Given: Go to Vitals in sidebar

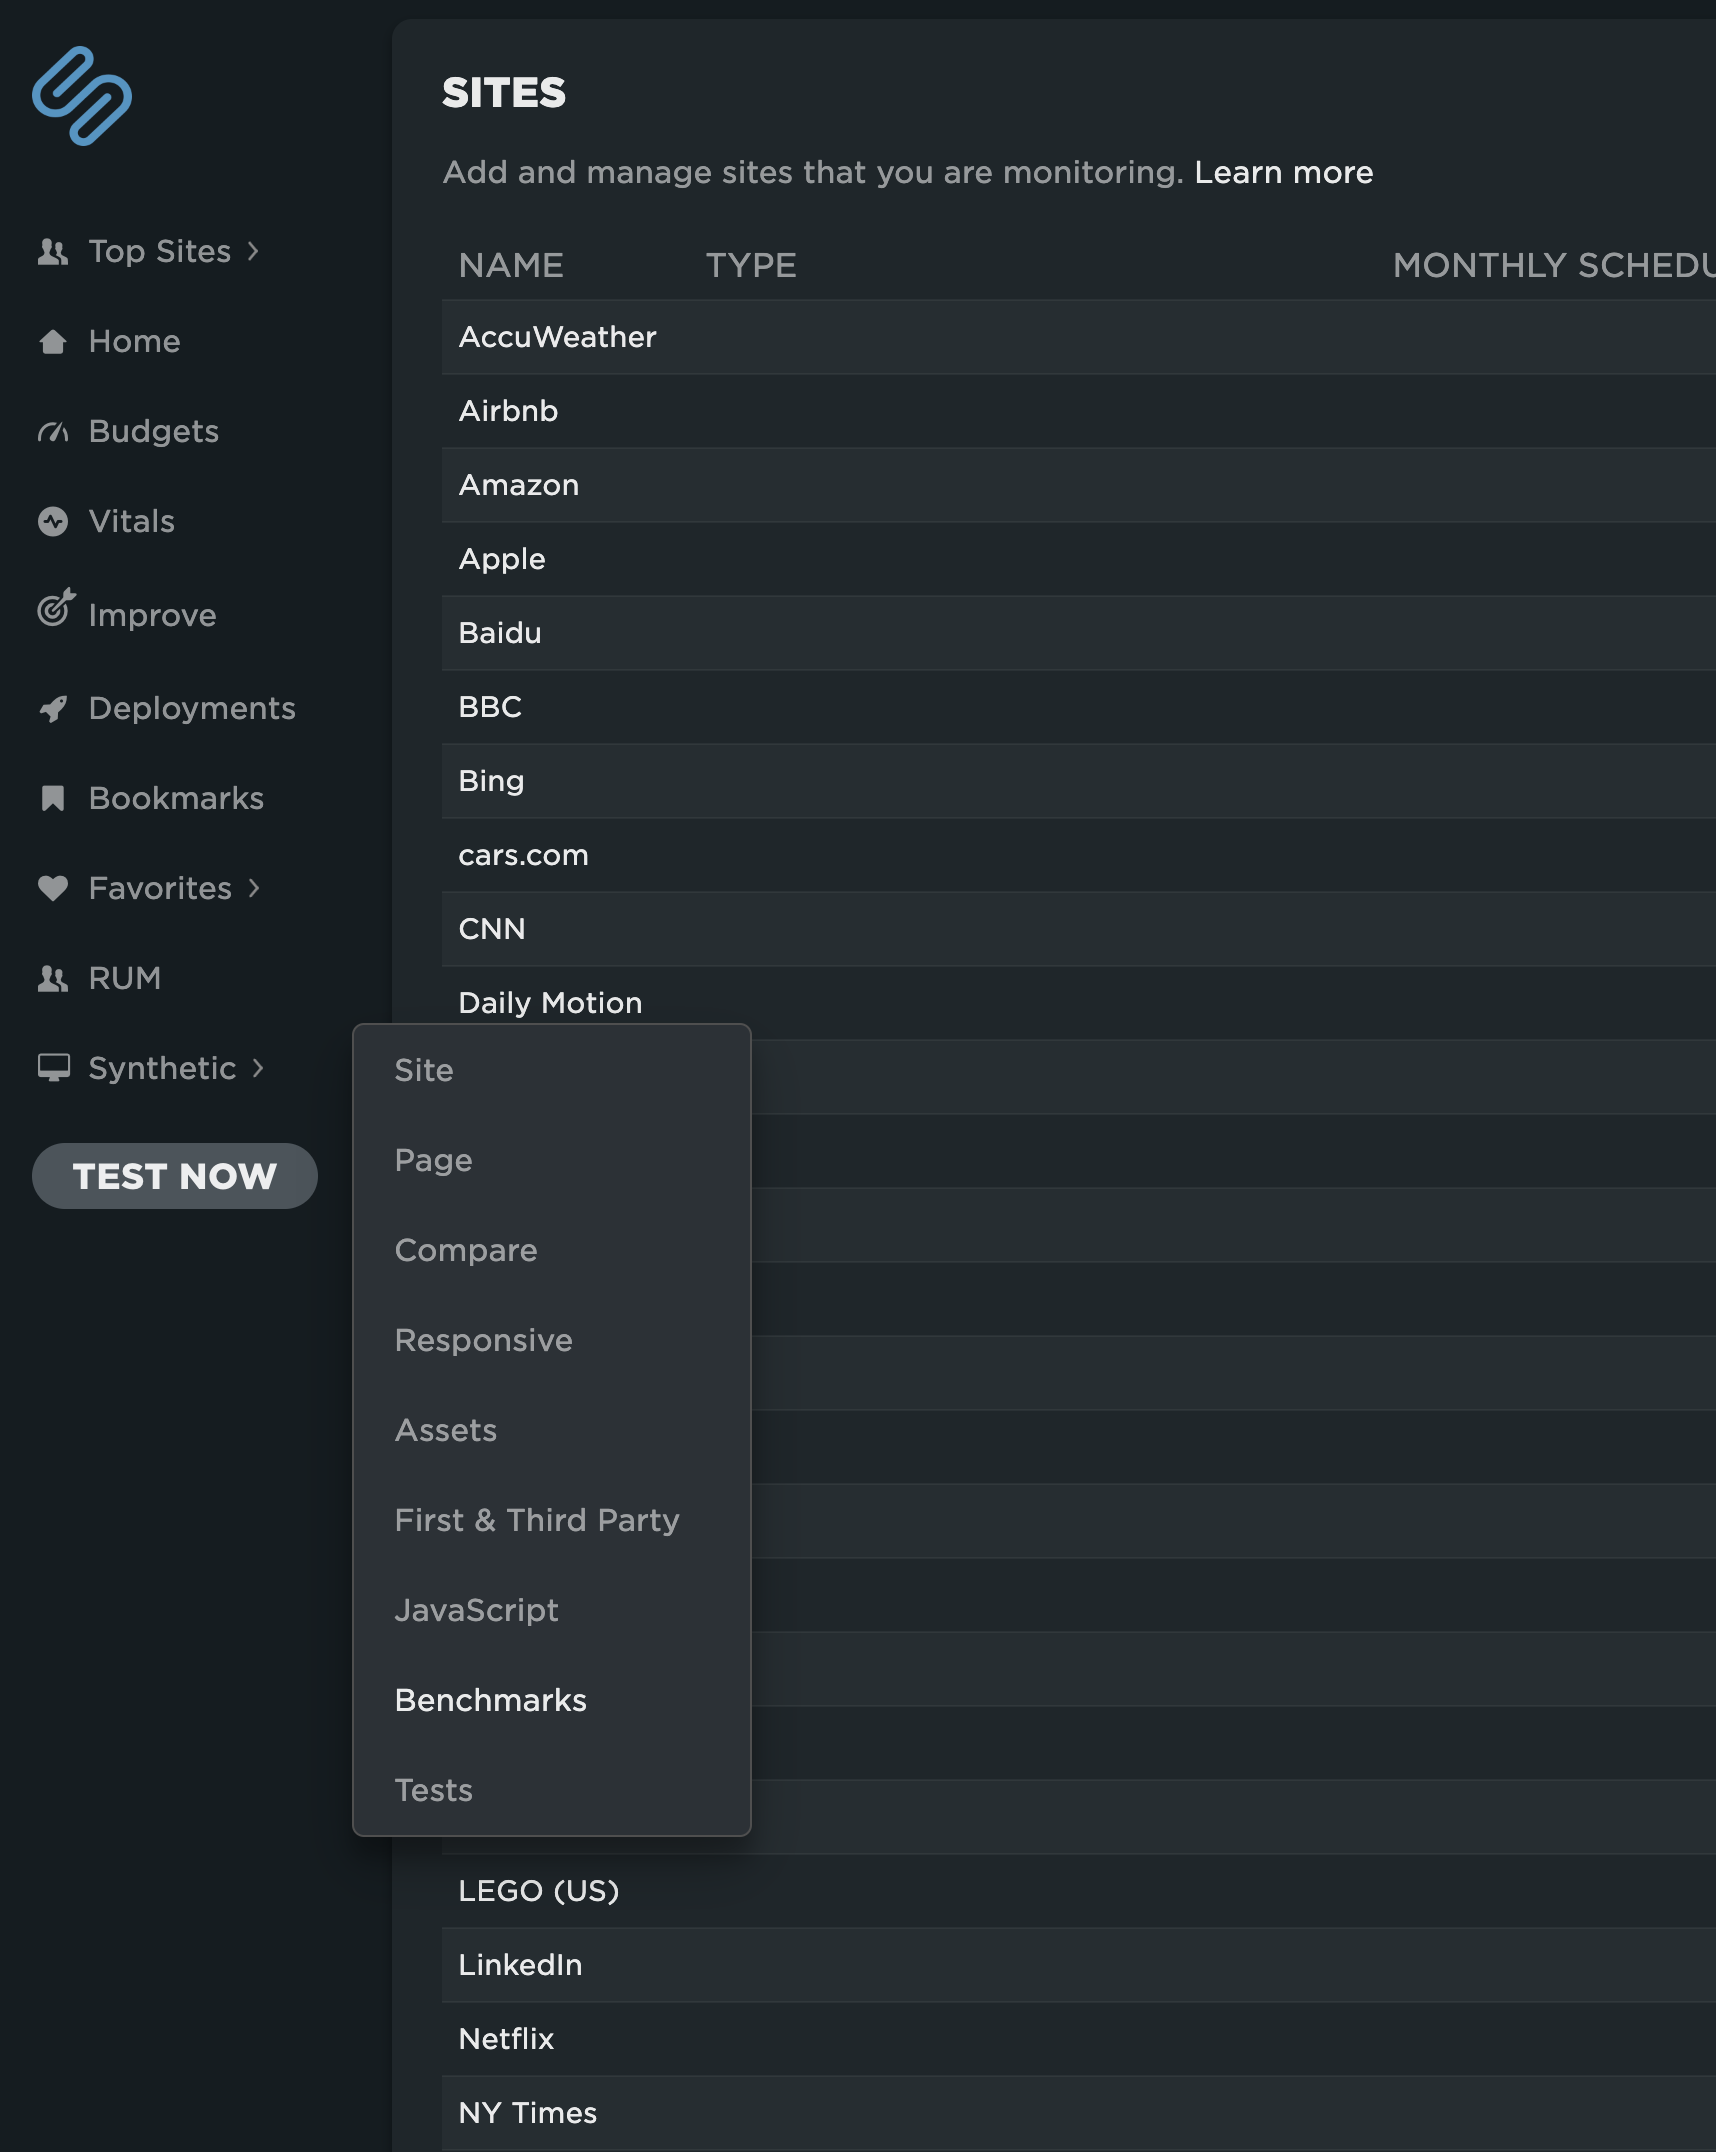Looking at the screenshot, I should coord(132,521).
